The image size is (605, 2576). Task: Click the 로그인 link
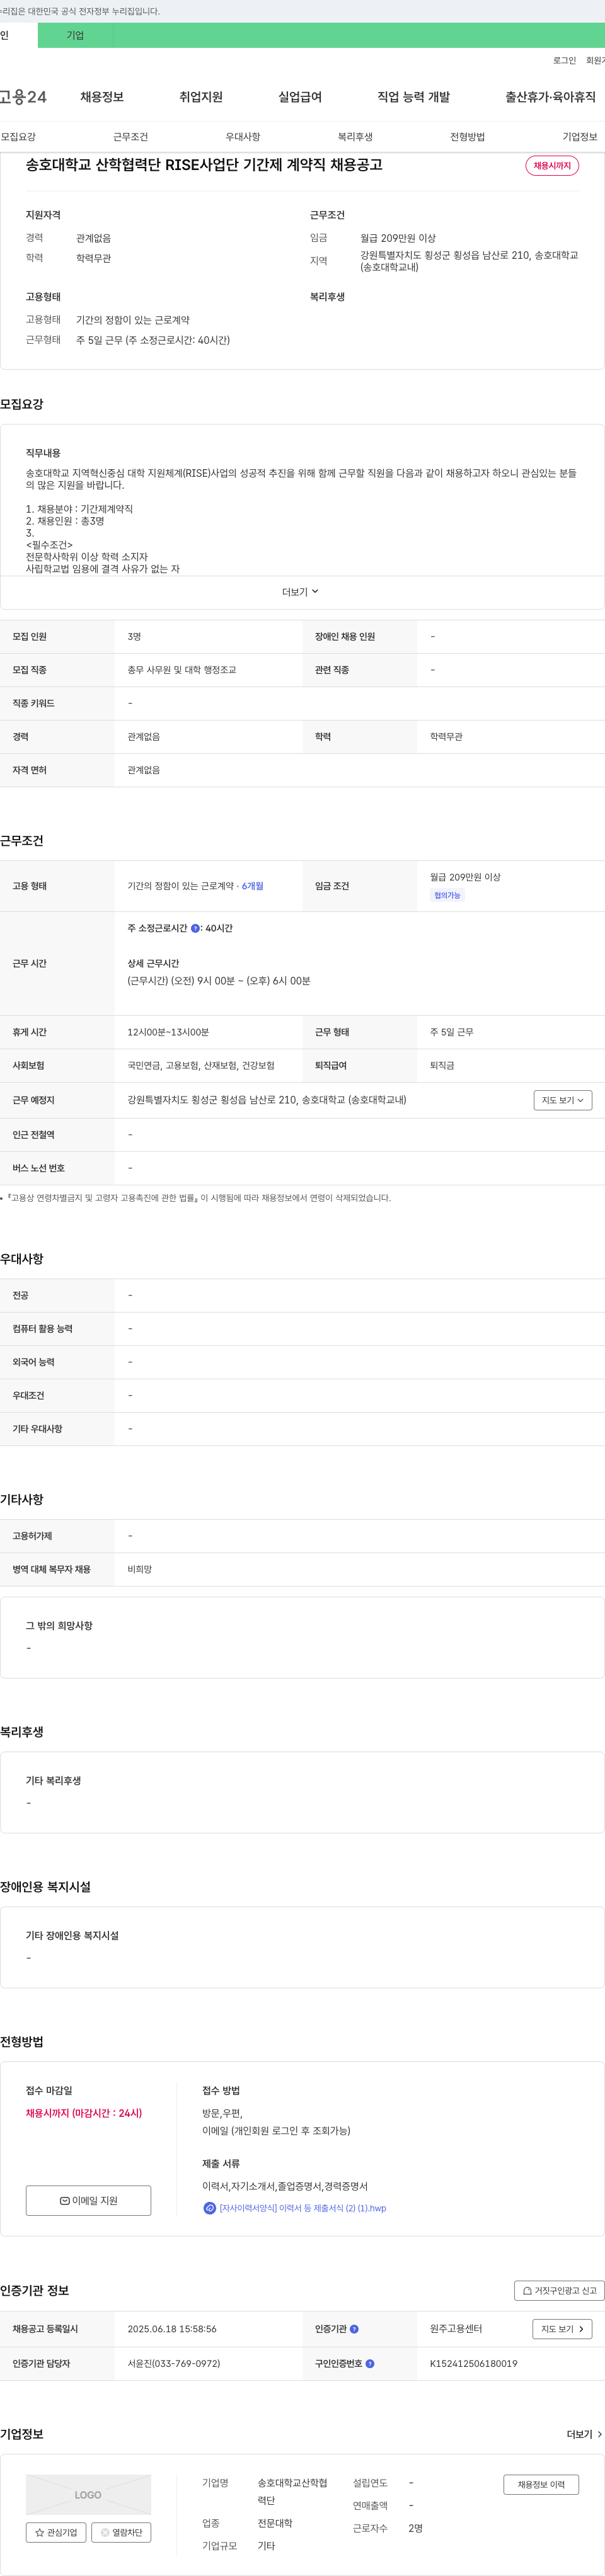click(x=564, y=61)
